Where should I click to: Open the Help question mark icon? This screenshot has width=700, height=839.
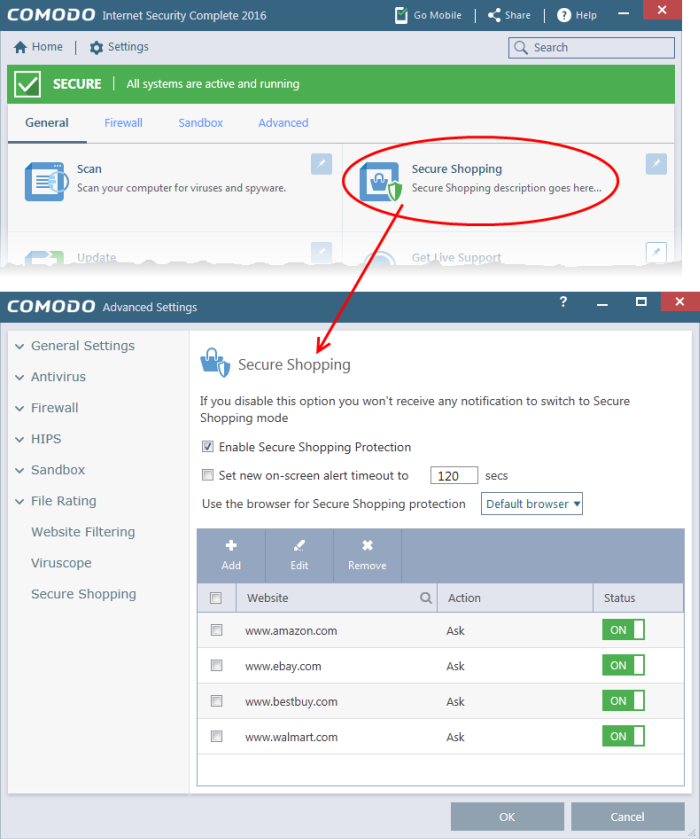(564, 15)
